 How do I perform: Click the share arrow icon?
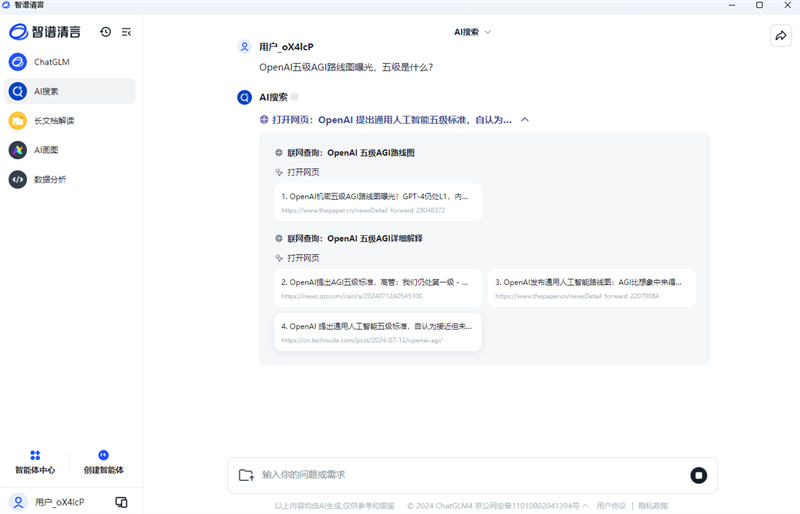pyautogui.click(x=780, y=35)
